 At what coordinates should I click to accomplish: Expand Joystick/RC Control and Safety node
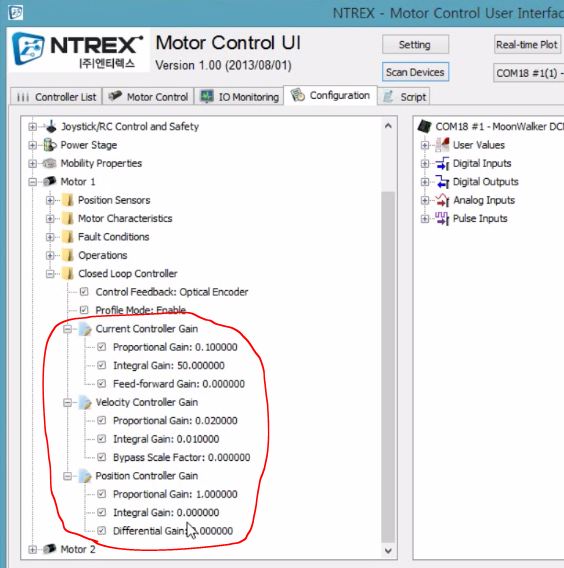coord(32,127)
